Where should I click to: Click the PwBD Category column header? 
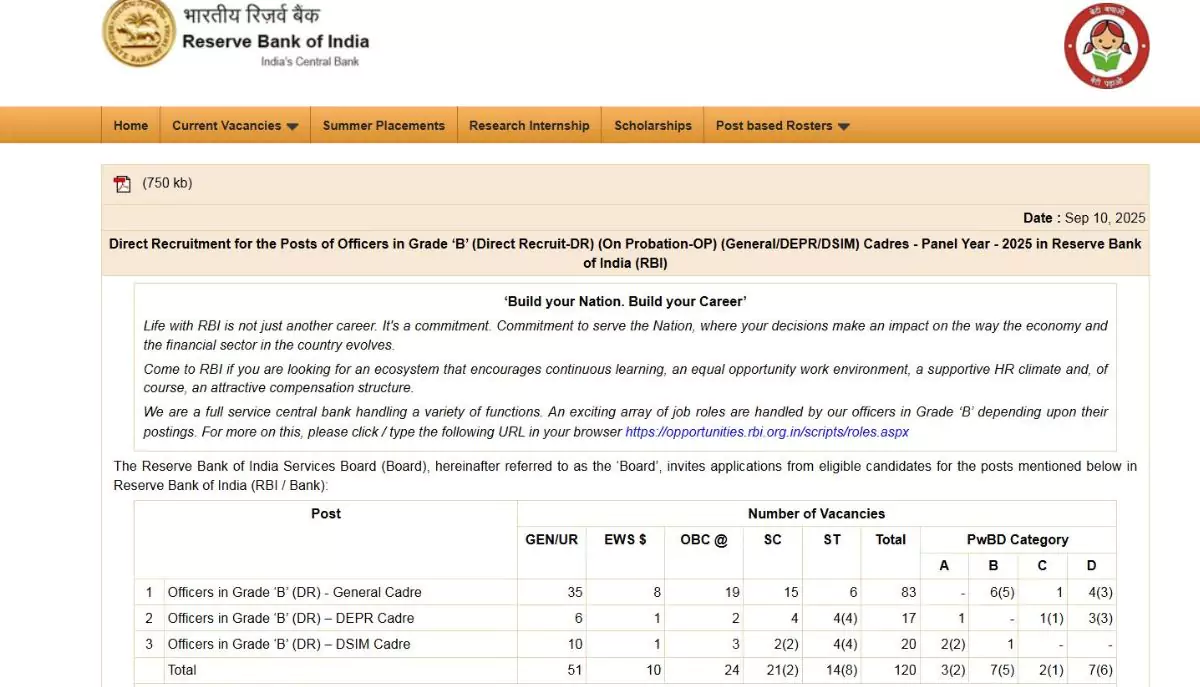tap(1017, 540)
